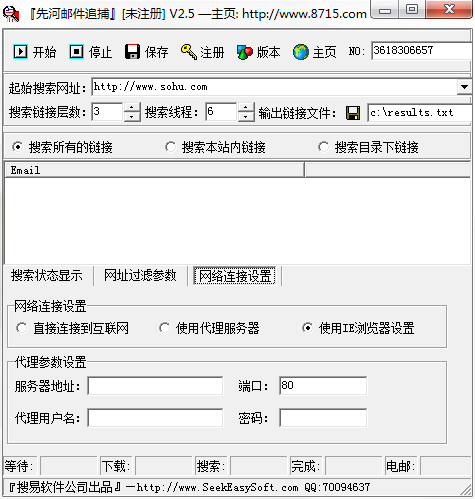Screen dimensions: 475x499
Task: Click the Email column header
Action: point(154,170)
